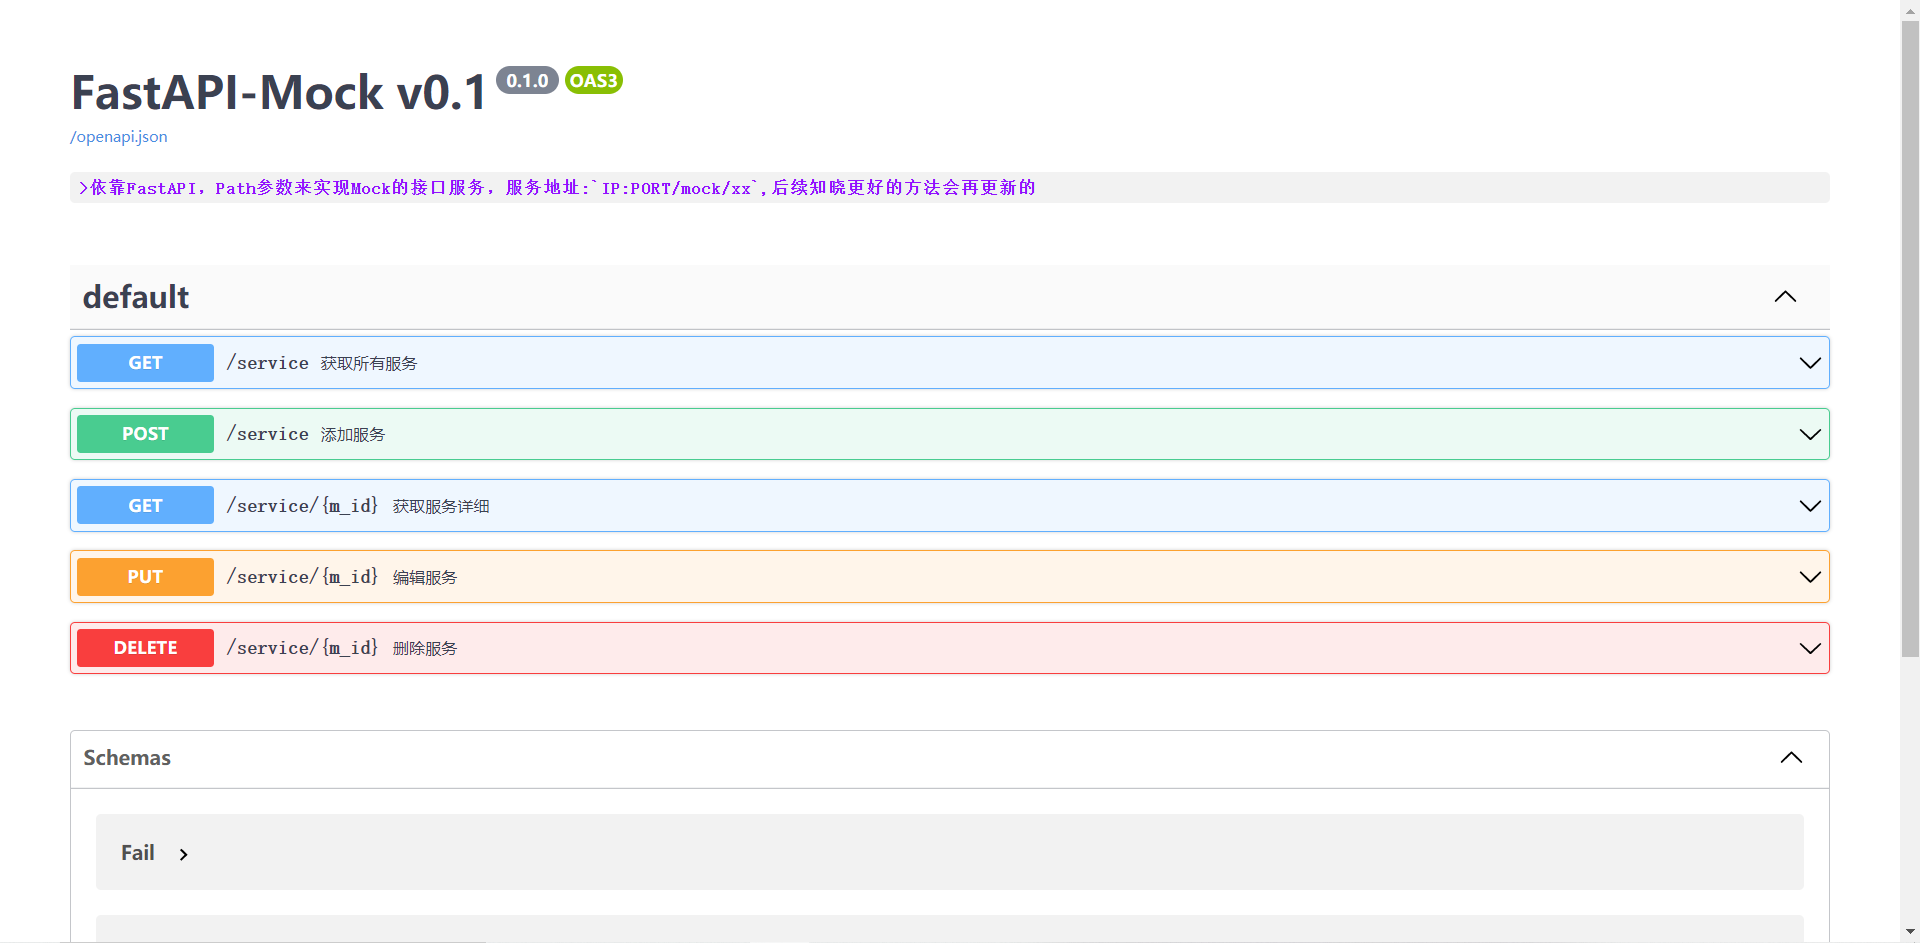The height and width of the screenshot is (943, 1920).
Task: Click the POST method badge
Action: pyautogui.click(x=145, y=434)
